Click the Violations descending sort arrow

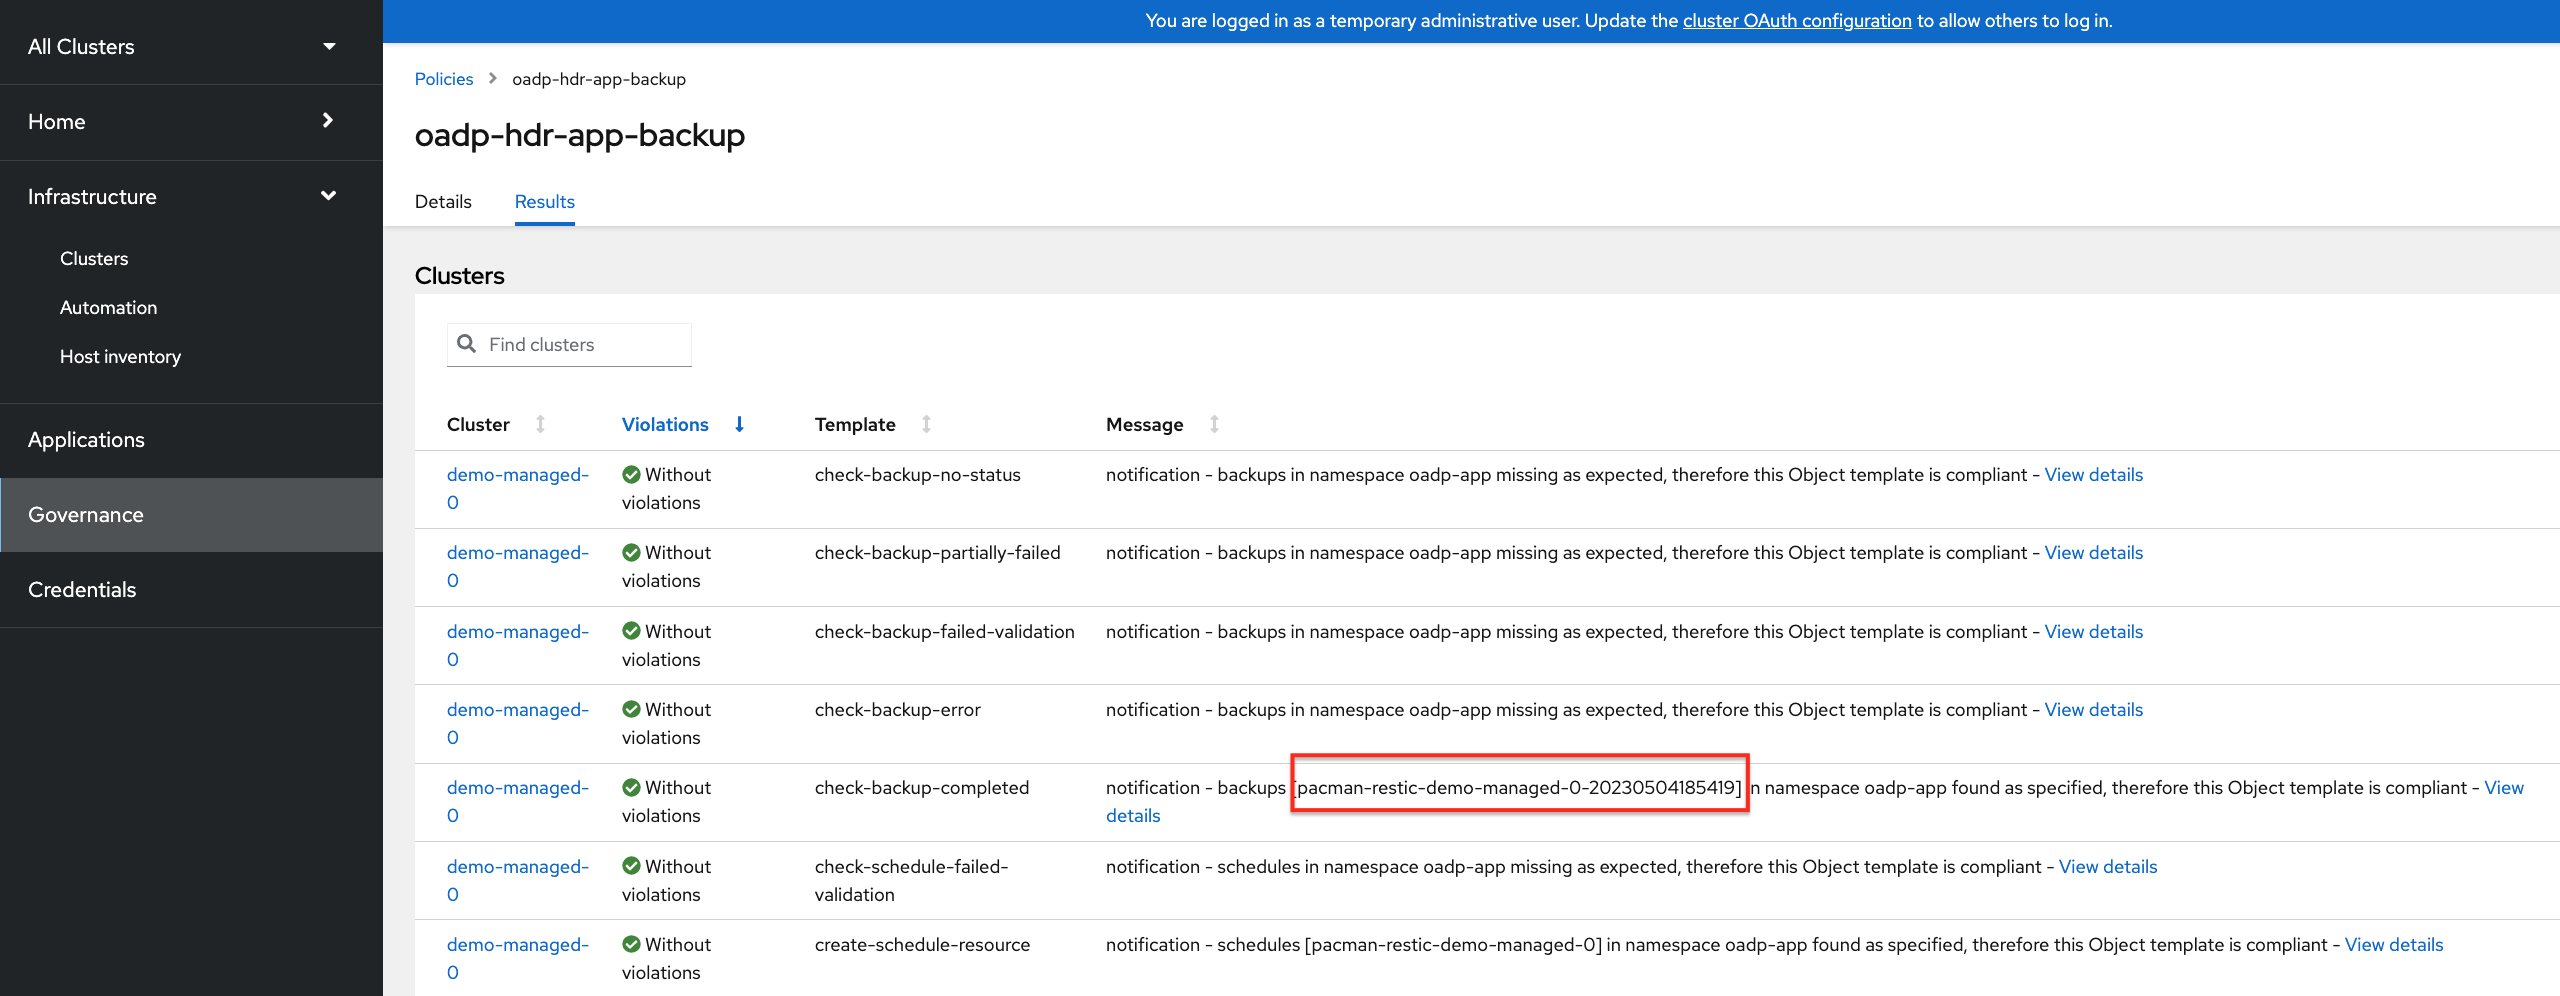tap(739, 424)
